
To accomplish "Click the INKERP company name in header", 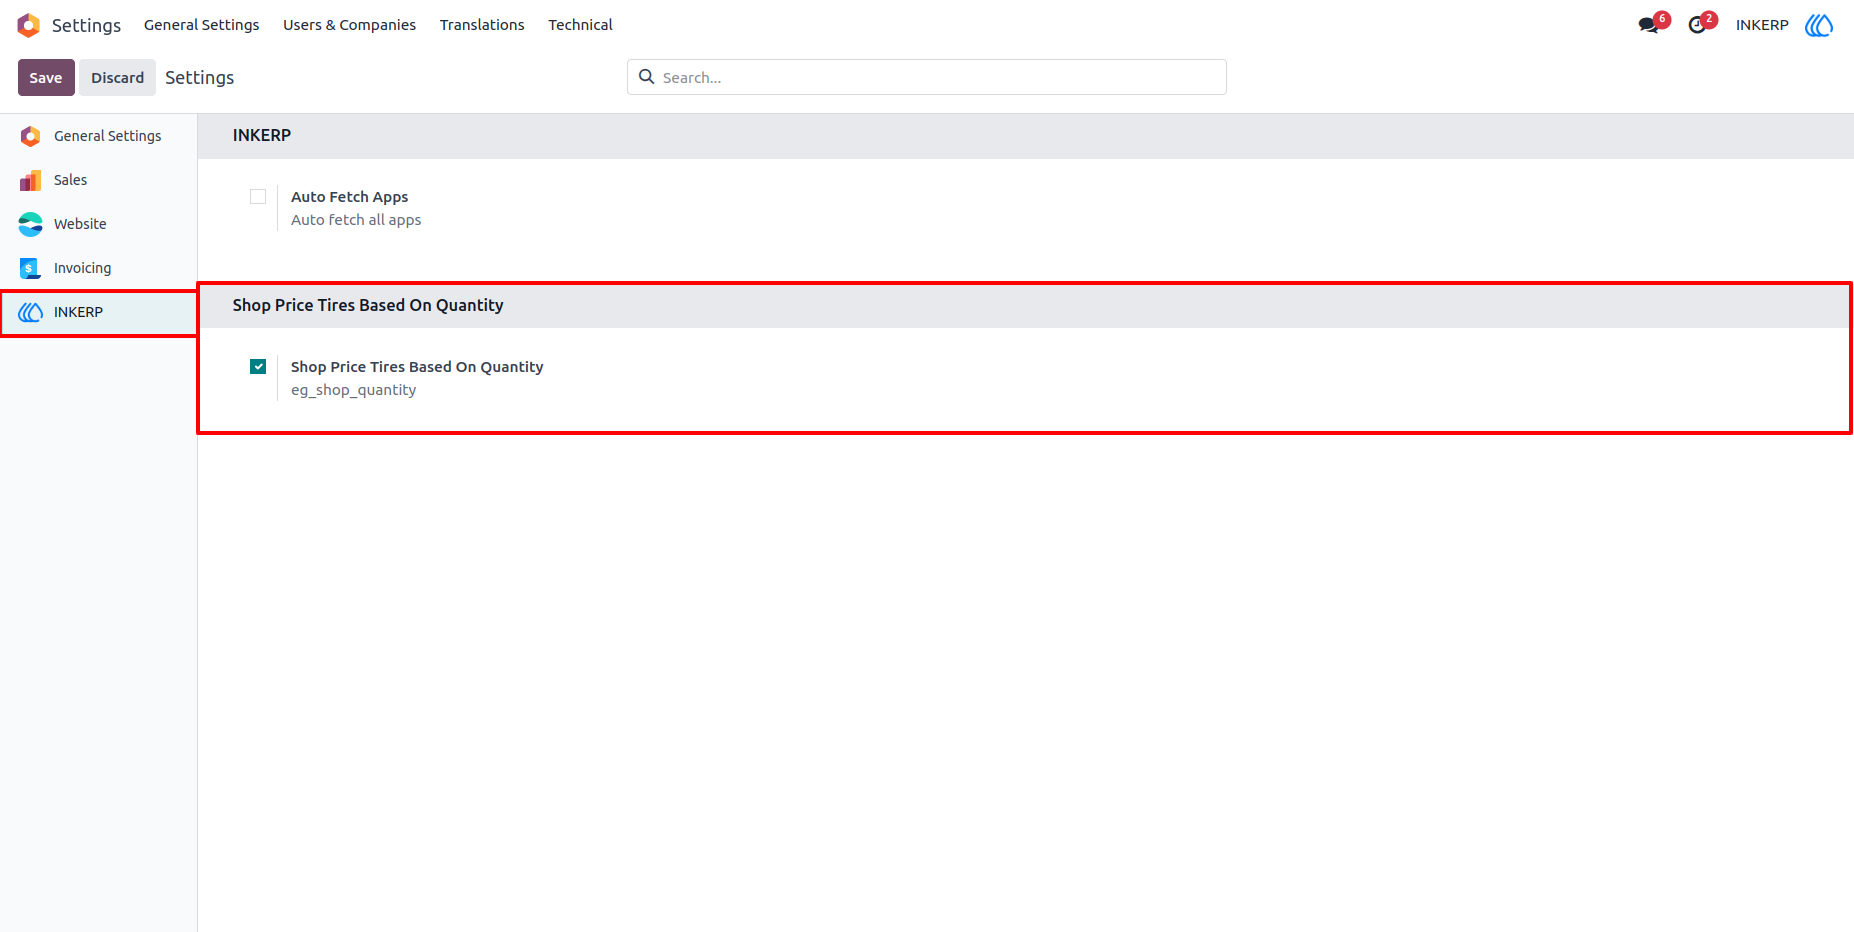I will pos(1762,25).
